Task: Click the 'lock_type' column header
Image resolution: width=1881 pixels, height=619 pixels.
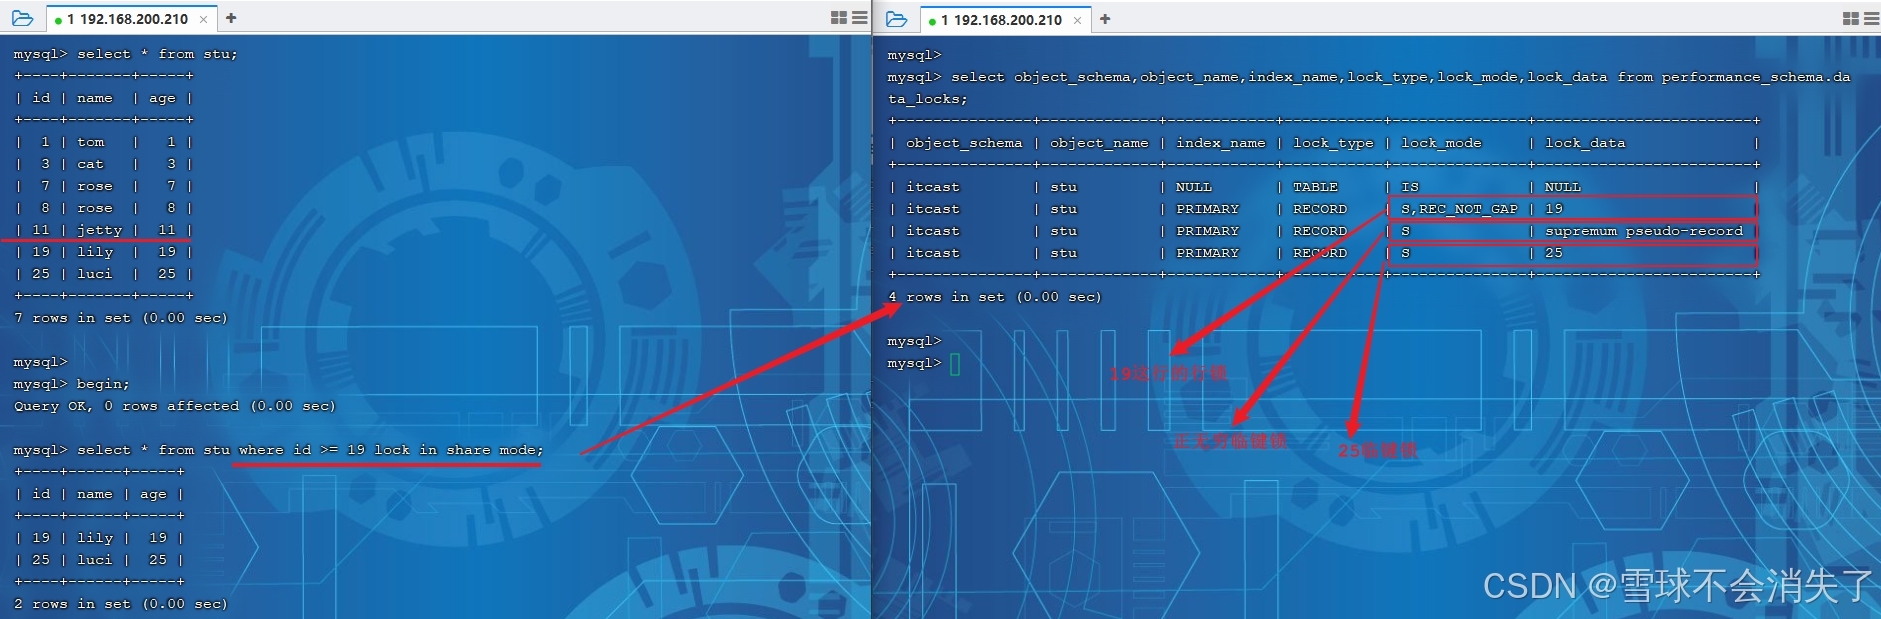Action: (x=1333, y=143)
